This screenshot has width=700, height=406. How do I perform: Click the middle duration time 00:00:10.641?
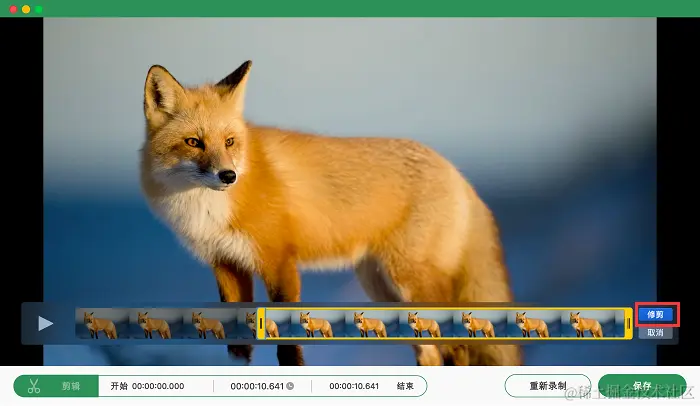point(257,386)
